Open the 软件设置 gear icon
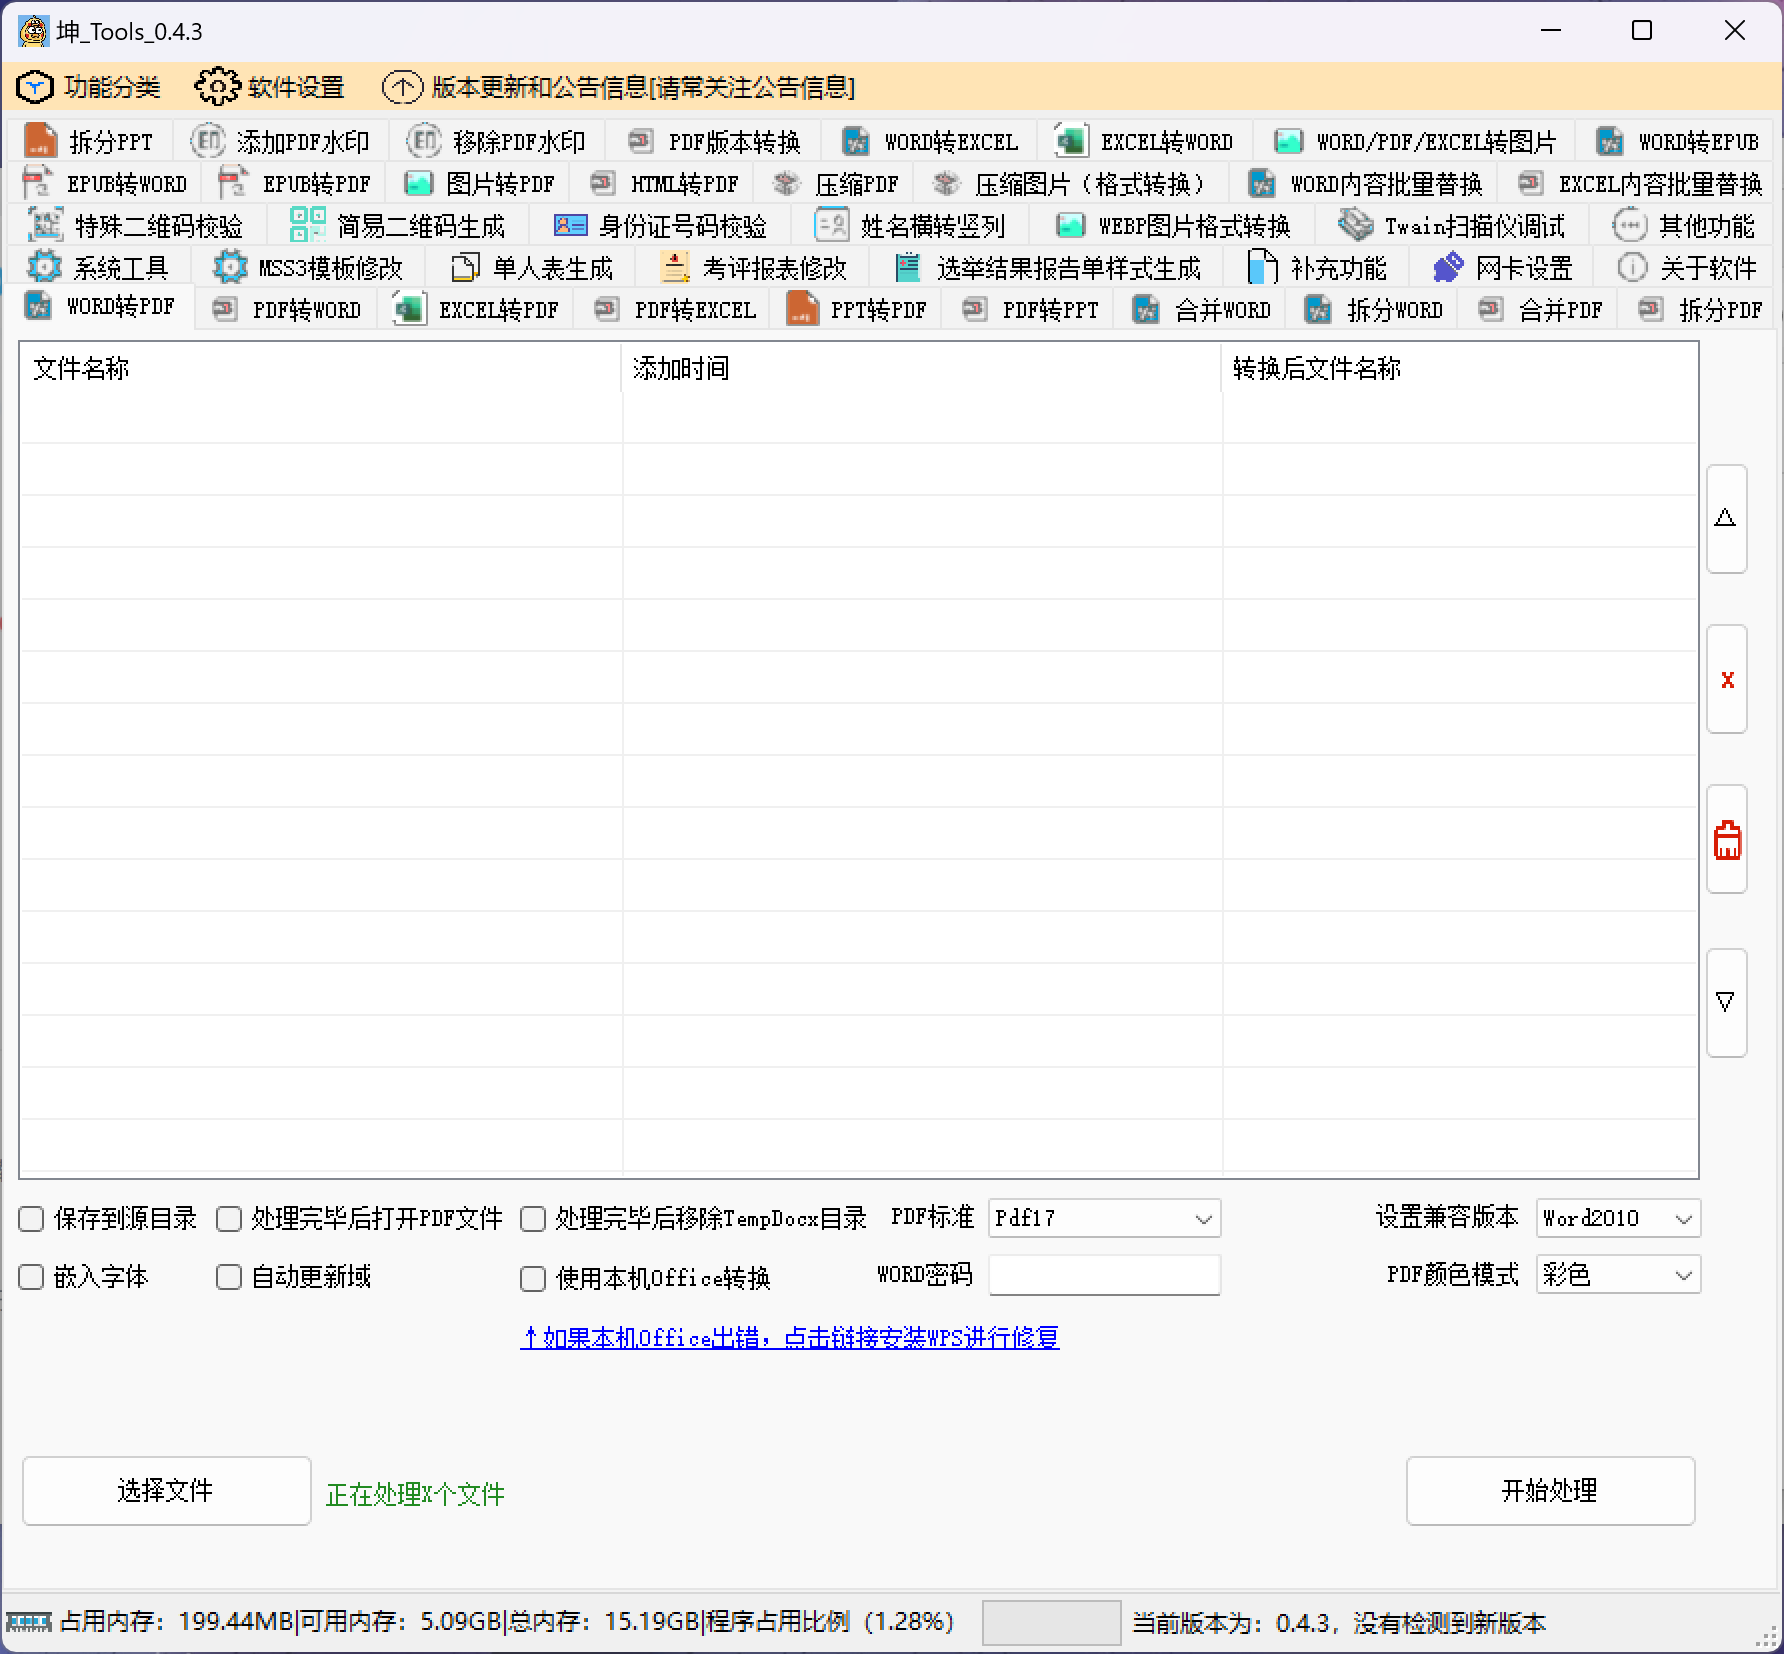 click(x=217, y=88)
